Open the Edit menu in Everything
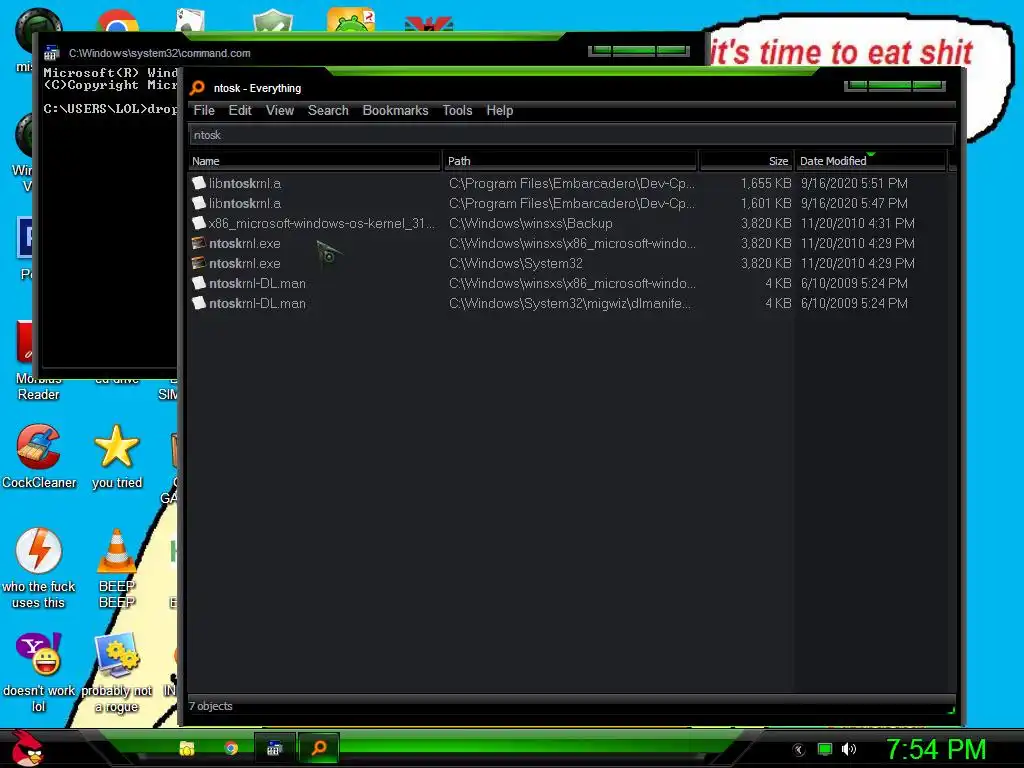 click(x=240, y=110)
